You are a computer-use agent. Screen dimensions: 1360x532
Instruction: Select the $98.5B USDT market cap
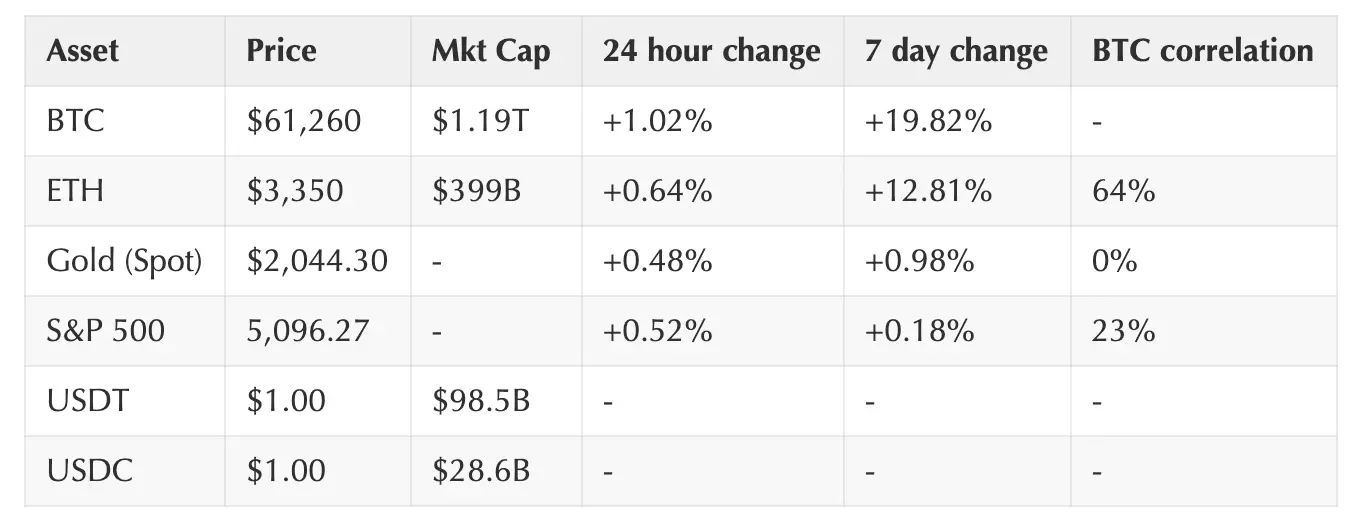[481, 401]
